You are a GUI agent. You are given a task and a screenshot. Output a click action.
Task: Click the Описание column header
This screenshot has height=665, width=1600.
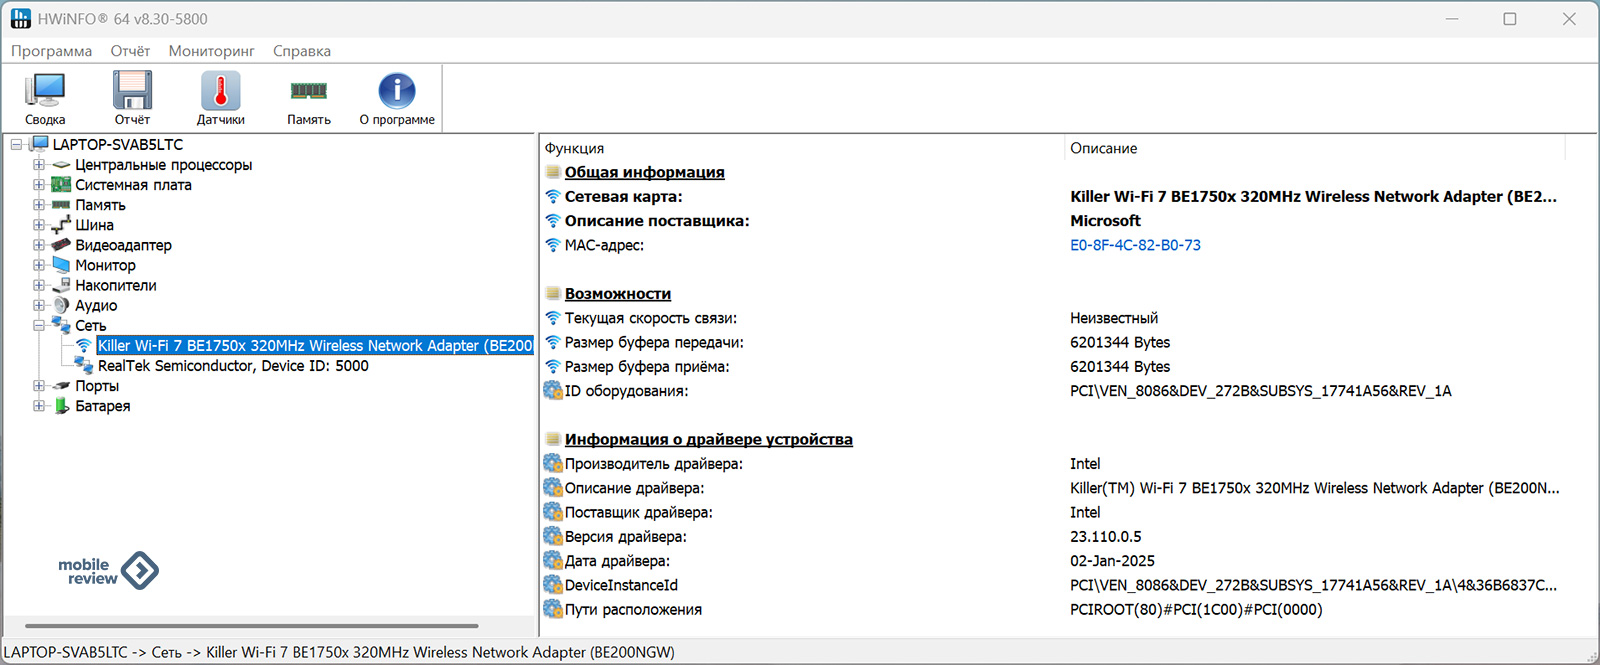(1103, 148)
